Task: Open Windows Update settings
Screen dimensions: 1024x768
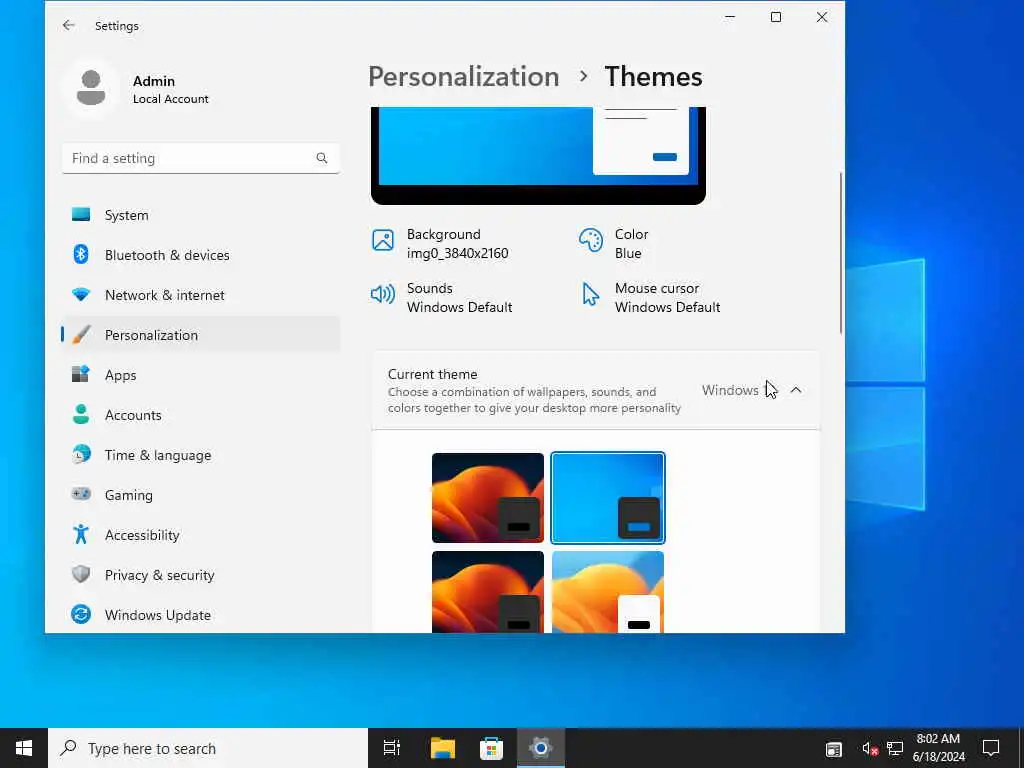Action: tap(201, 615)
